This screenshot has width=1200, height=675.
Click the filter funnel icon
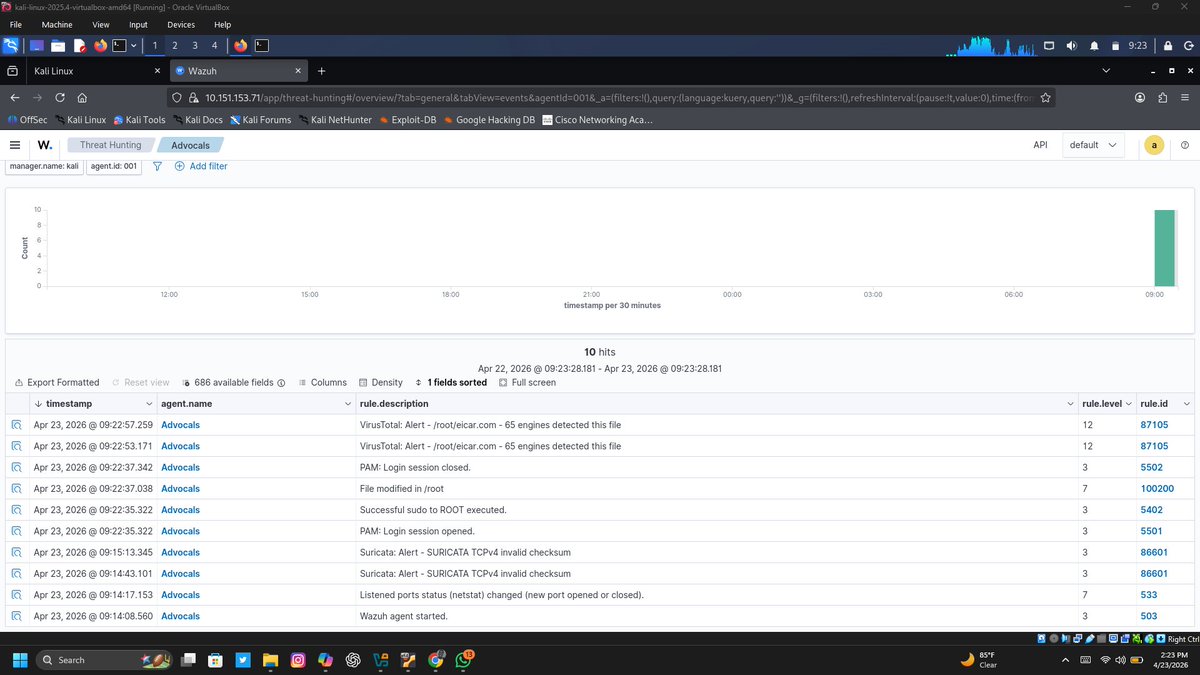(x=157, y=166)
